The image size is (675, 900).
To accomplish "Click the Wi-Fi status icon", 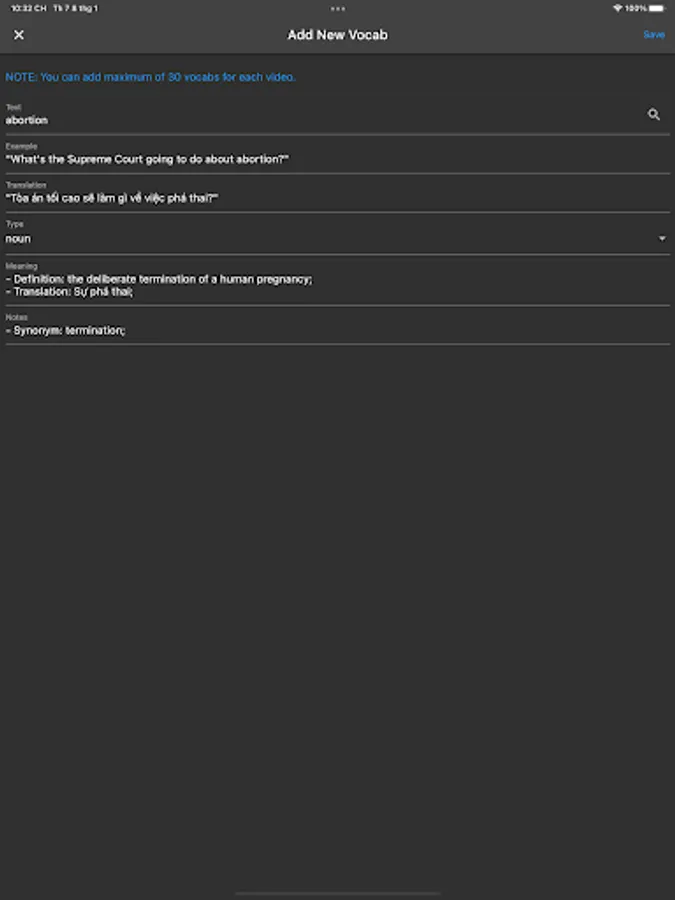I will (618, 8).
